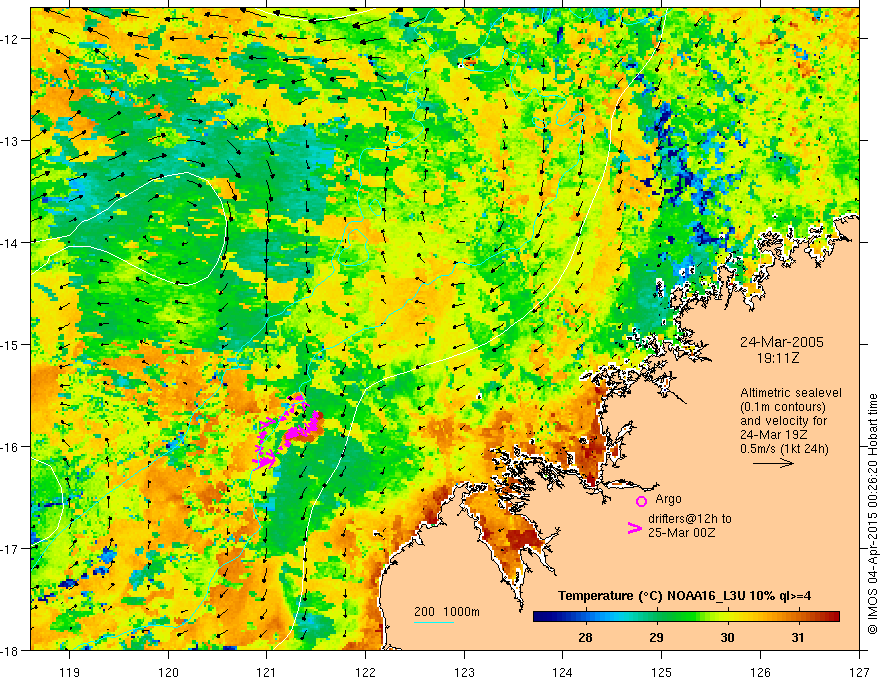The image size is (880, 680).
Task: Click the 19:11Z time label
Action: pyautogui.click(x=778, y=357)
